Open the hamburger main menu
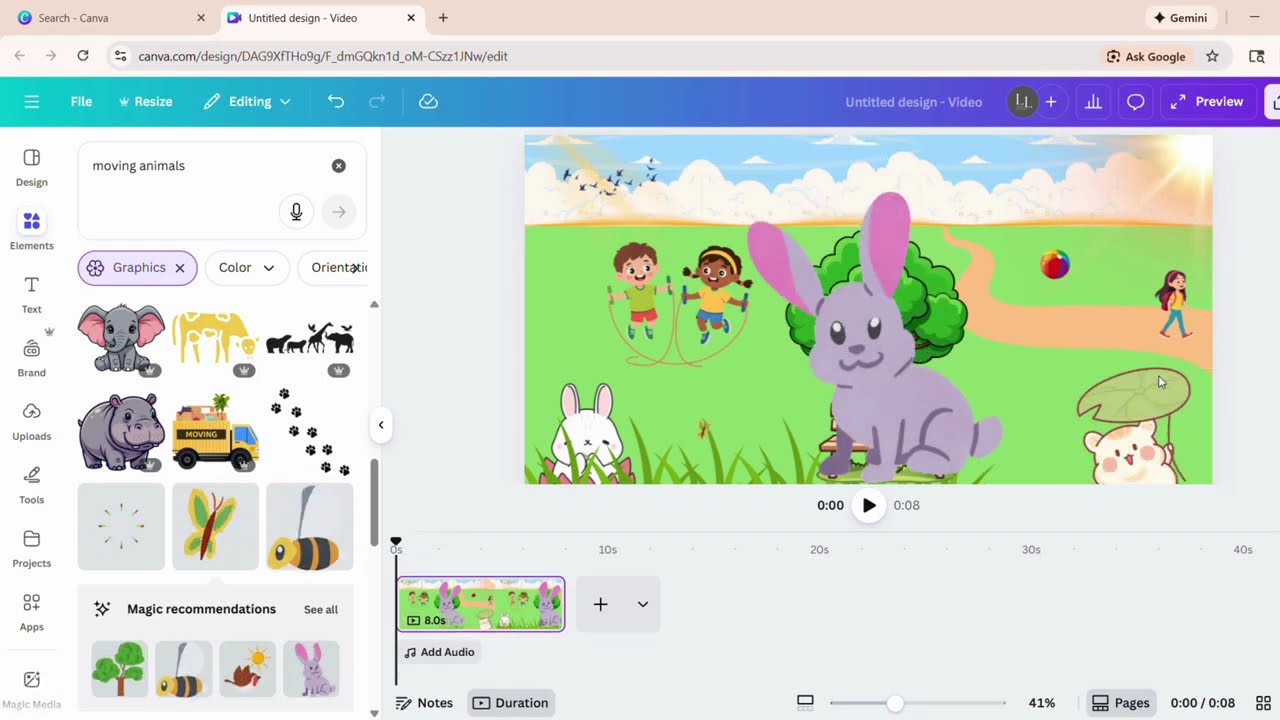Screen dimensions: 1280x720 32,101
